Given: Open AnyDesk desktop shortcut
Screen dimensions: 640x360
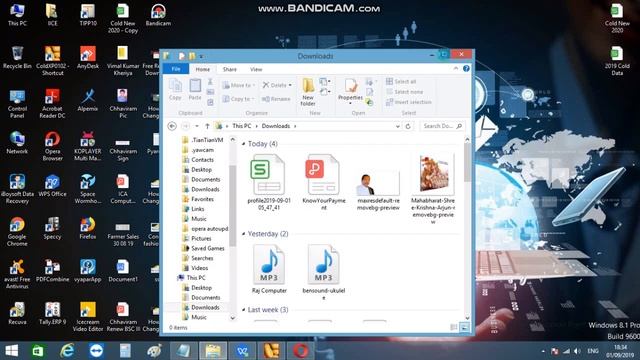Looking at the screenshot, I should (x=88, y=58).
